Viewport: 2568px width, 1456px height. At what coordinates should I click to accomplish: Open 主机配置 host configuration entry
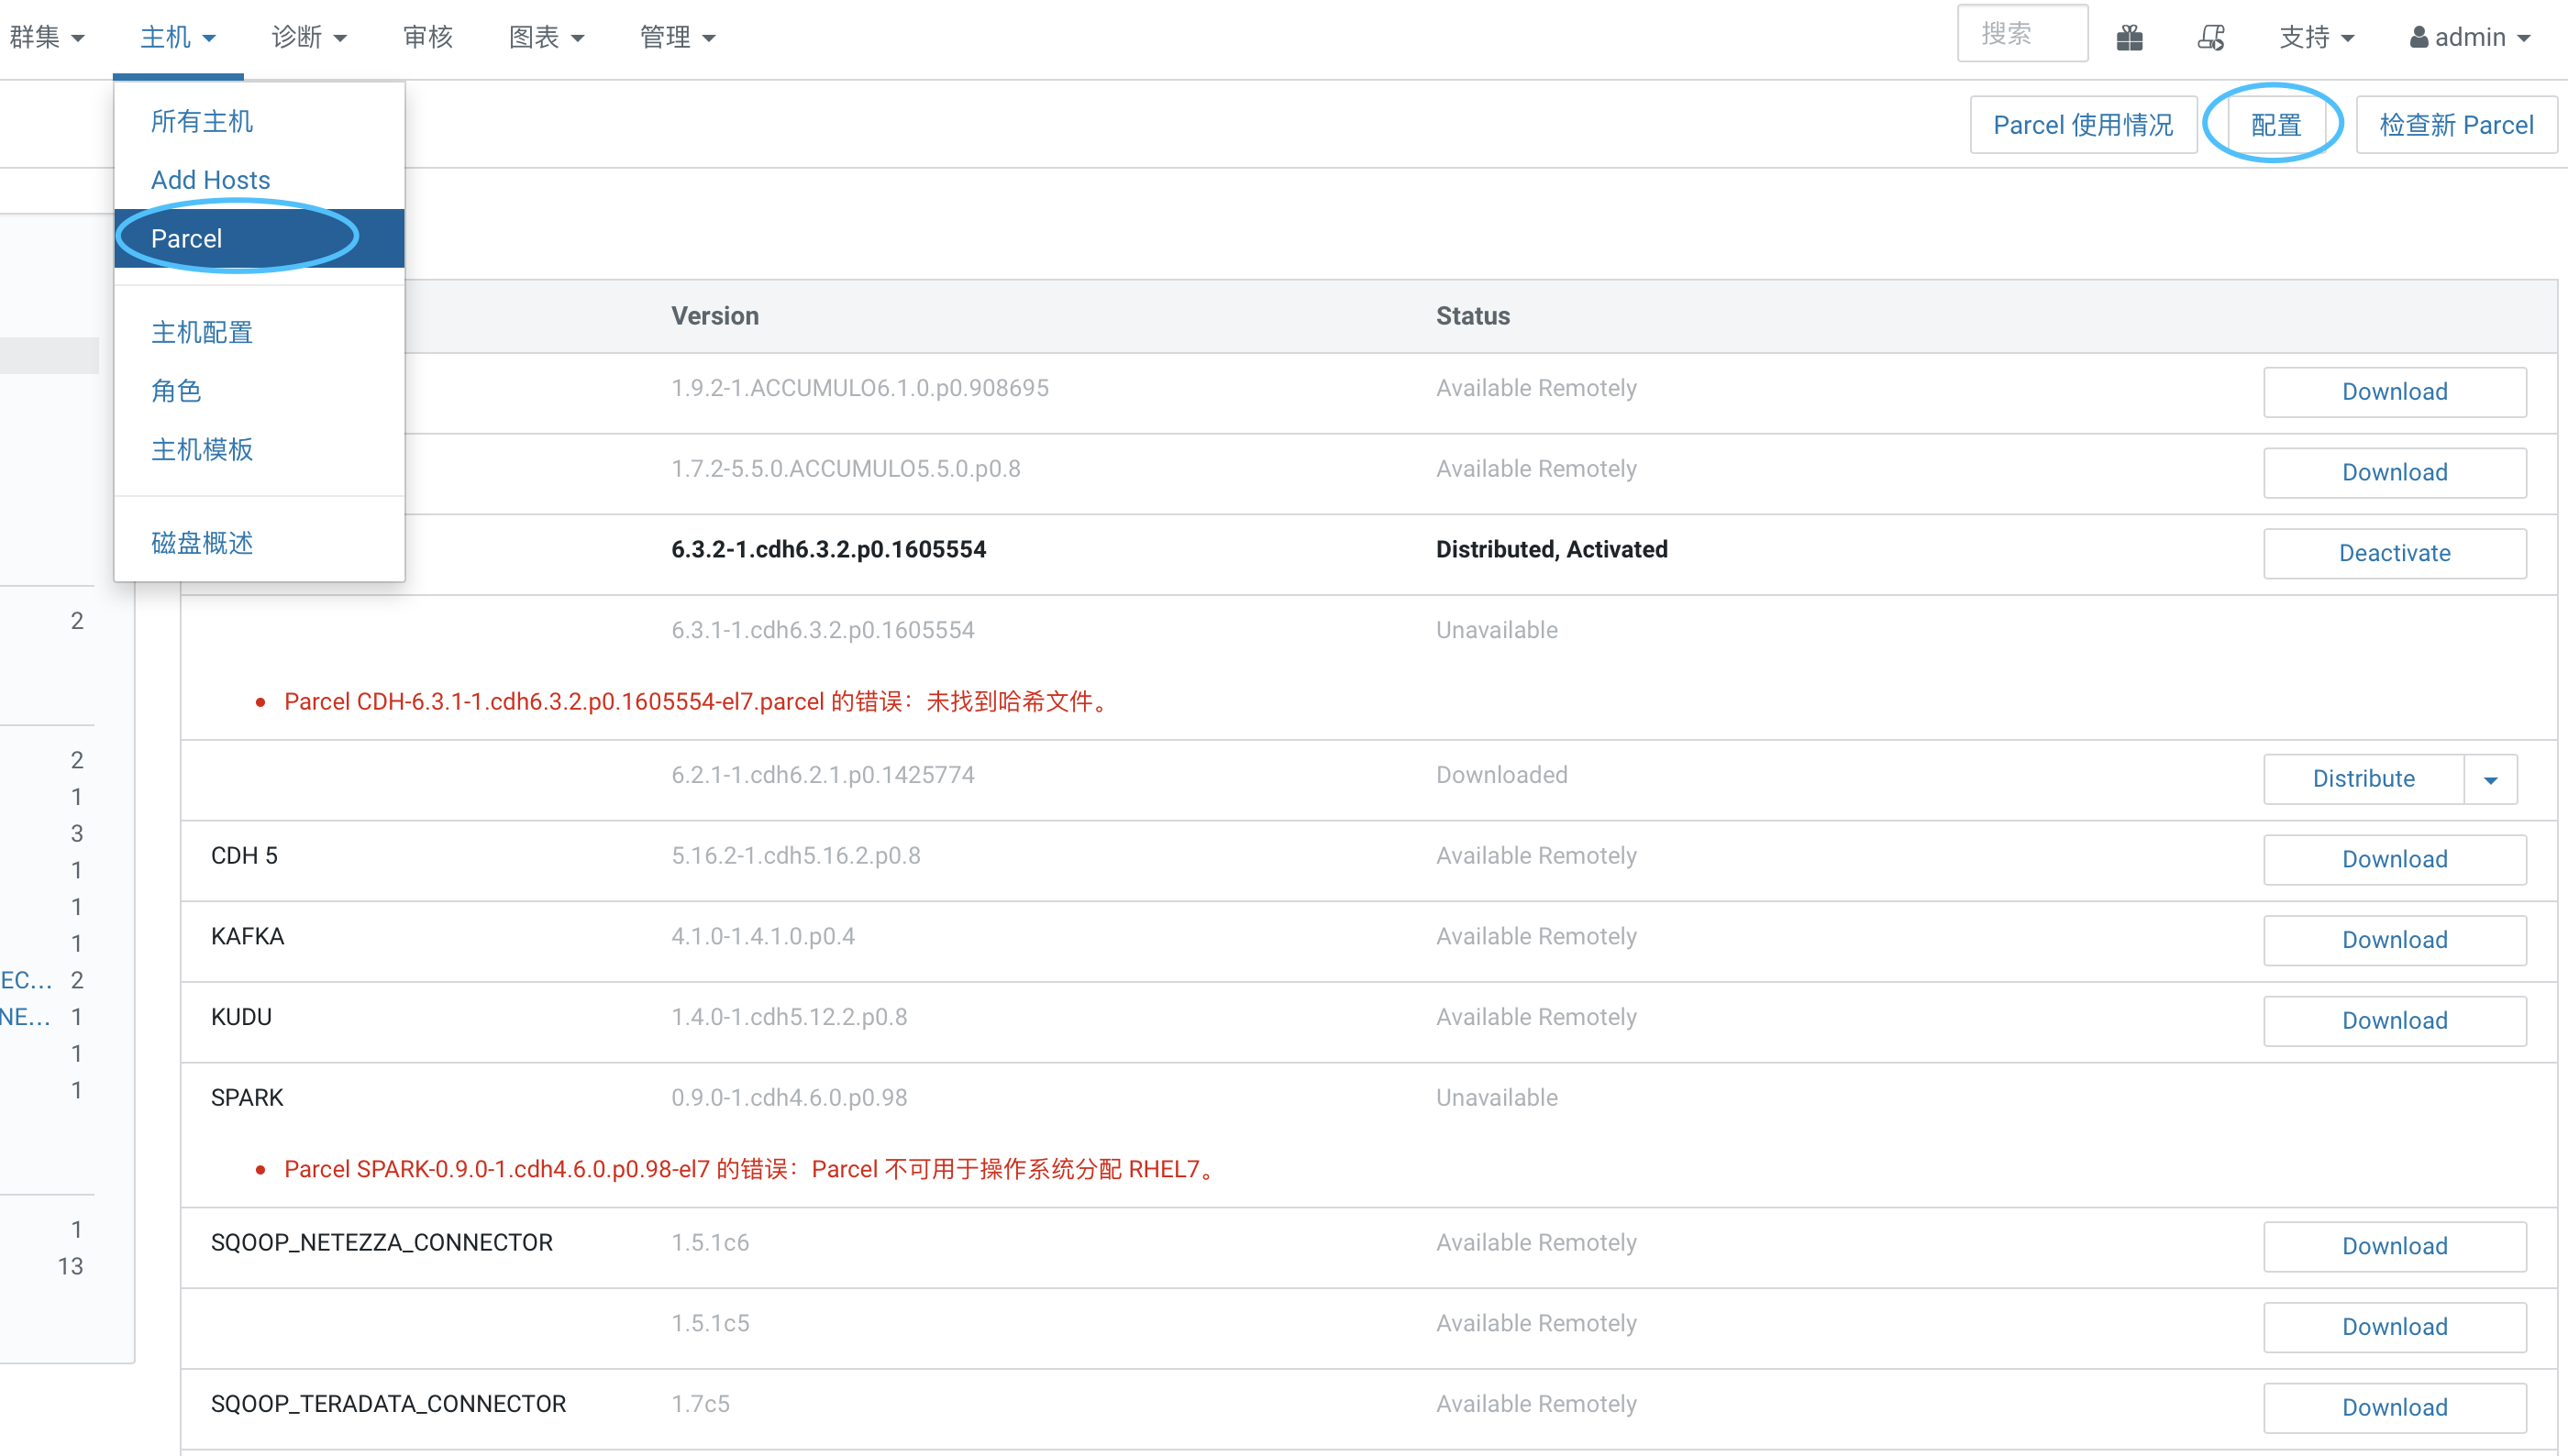click(x=260, y=332)
